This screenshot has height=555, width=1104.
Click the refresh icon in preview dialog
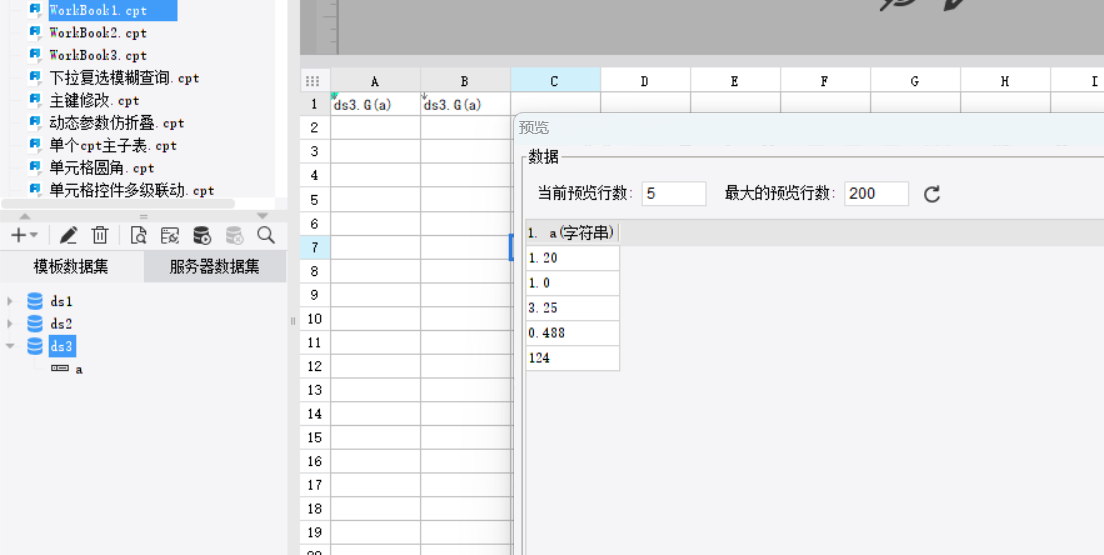(932, 194)
